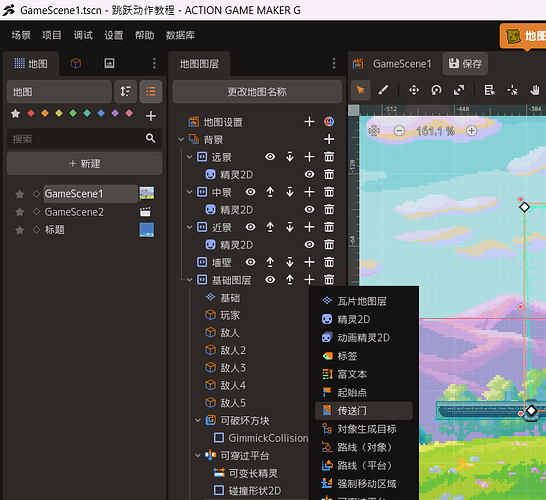This screenshot has height=500, width=546.
Task: Click the globe icon beside 地图设置
Action: tap(329, 122)
